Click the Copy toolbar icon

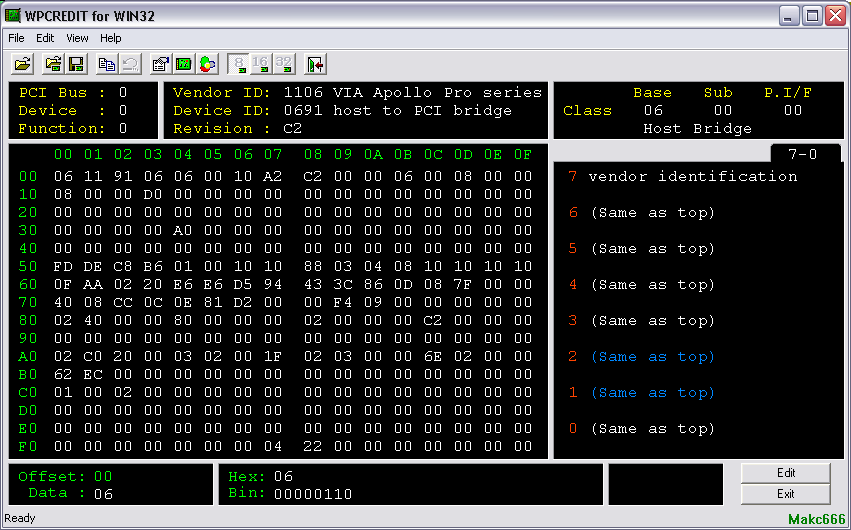coord(106,64)
